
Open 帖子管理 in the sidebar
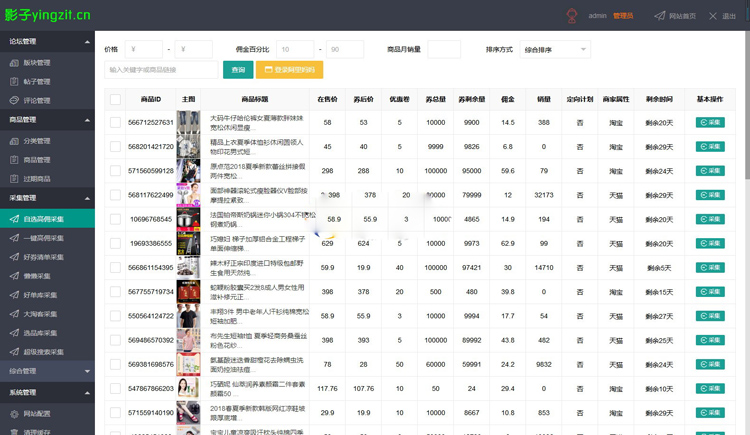[x=36, y=82]
